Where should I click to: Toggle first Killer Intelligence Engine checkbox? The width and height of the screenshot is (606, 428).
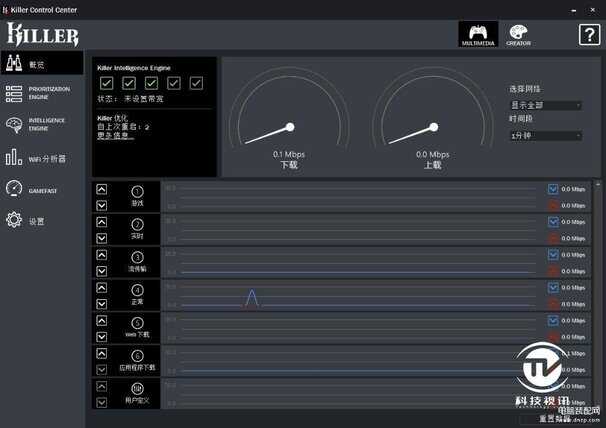coord(106,83)
